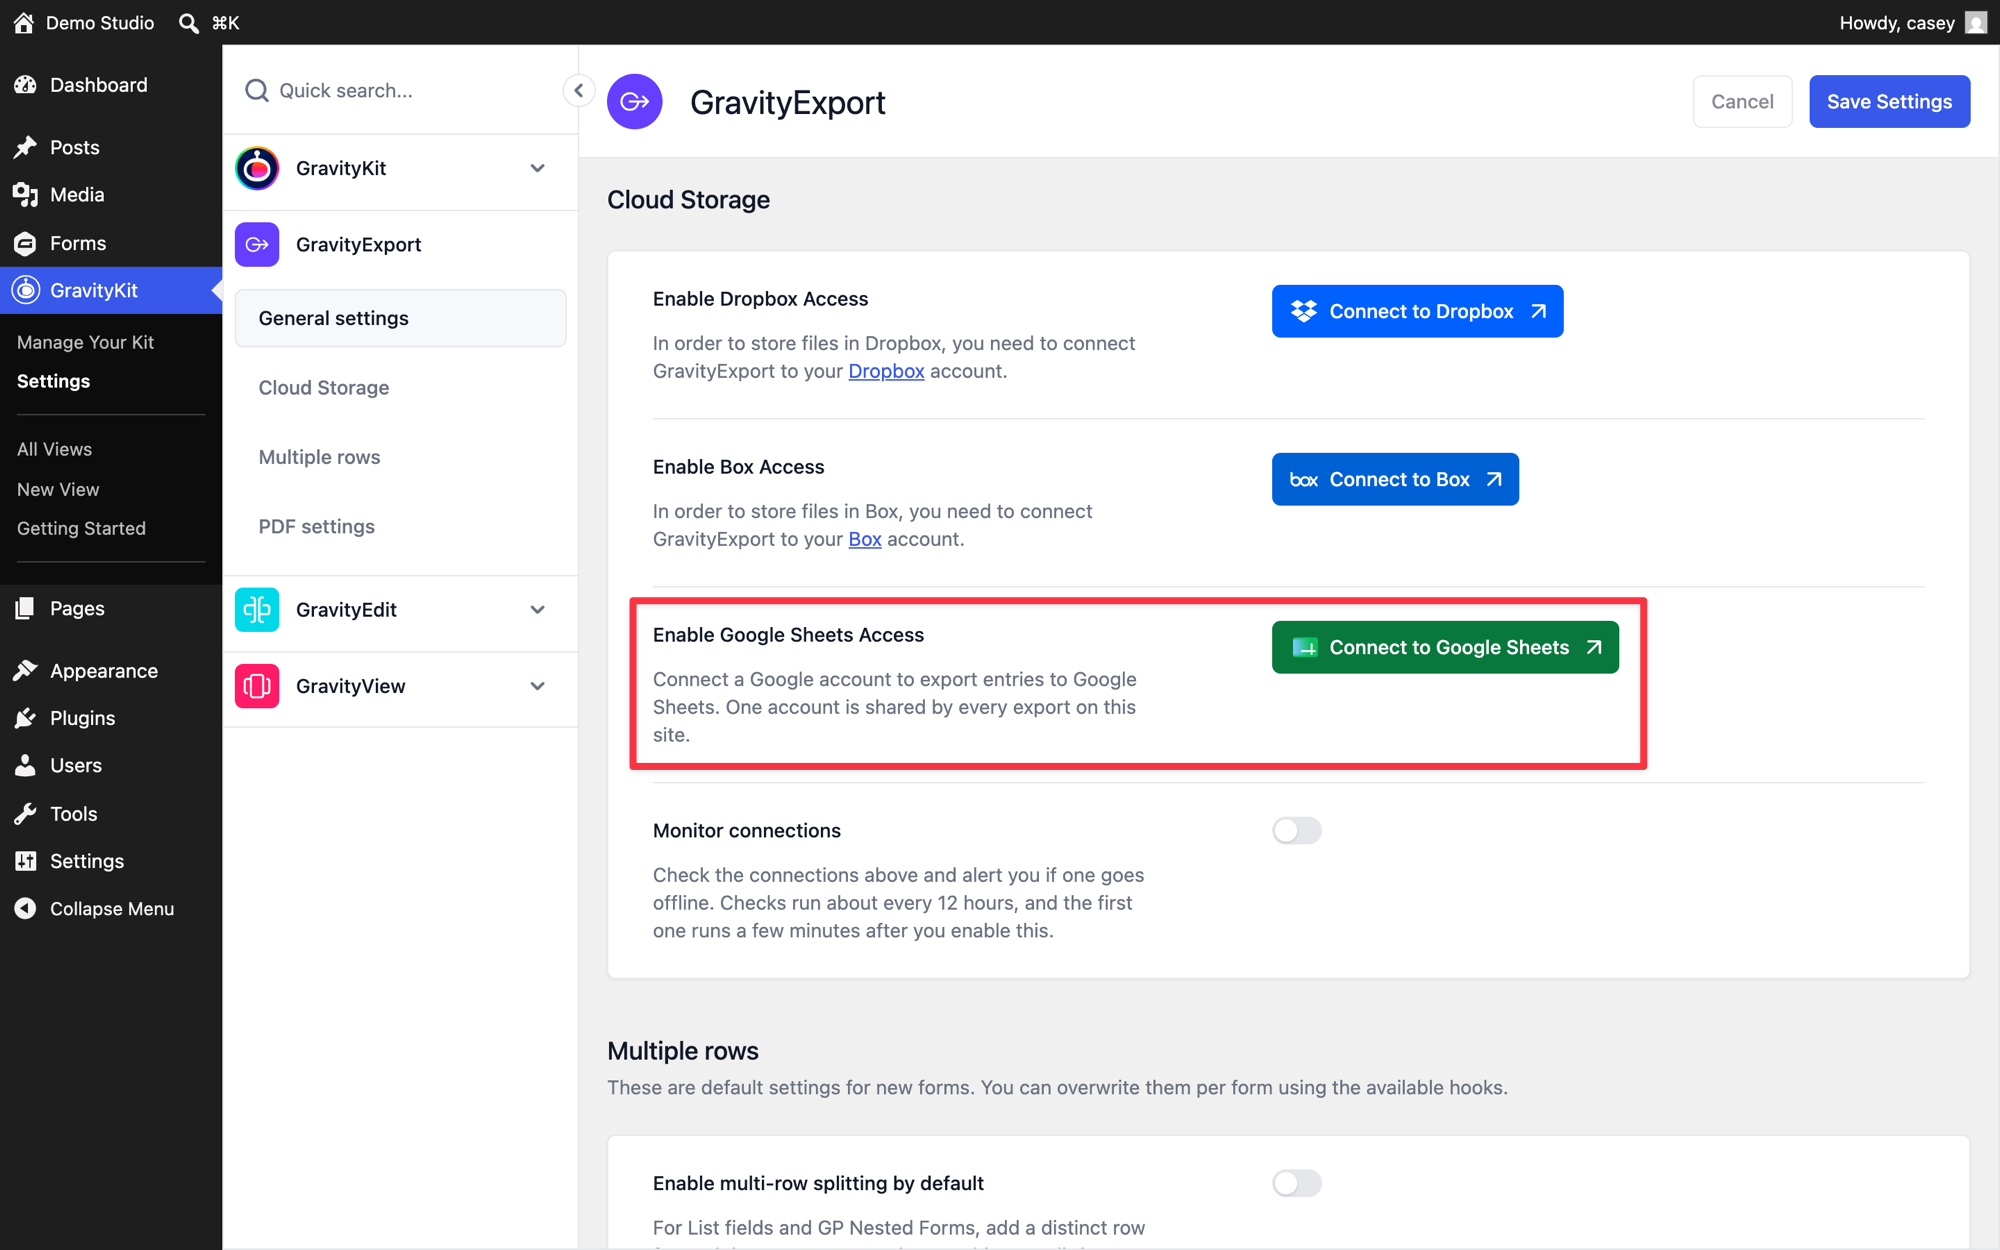Click the GravityExport page title
Image resolution: width=2000 pixels, height=1250 pixels.
788,102
